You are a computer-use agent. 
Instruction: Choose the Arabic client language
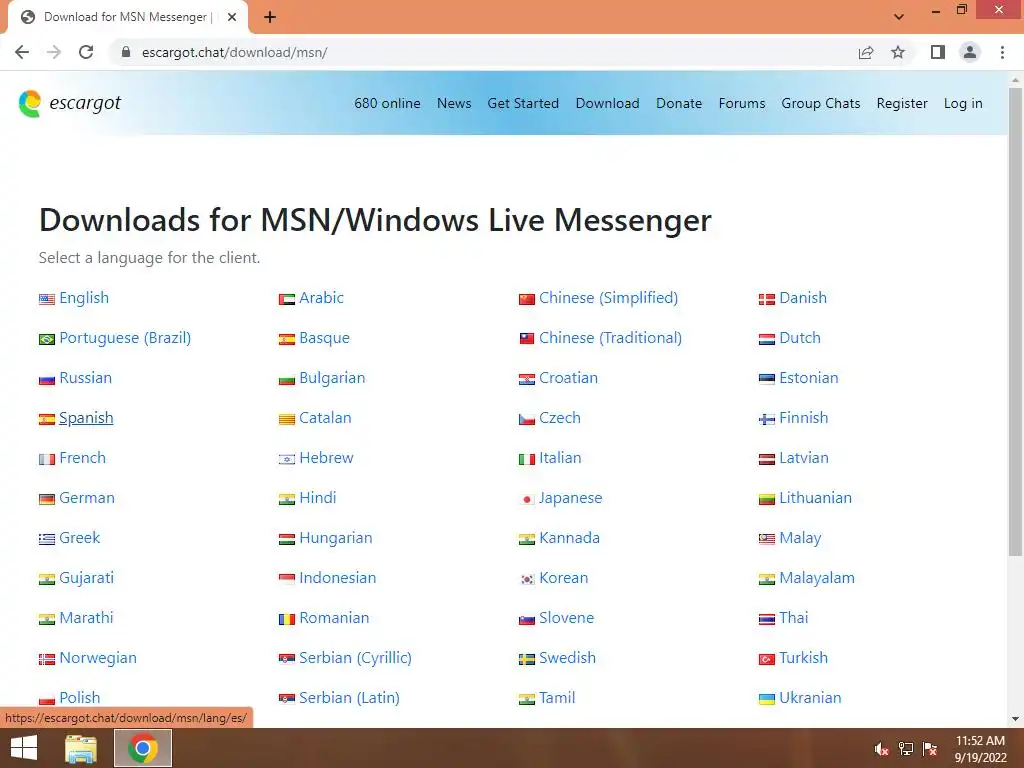[321, 298]
